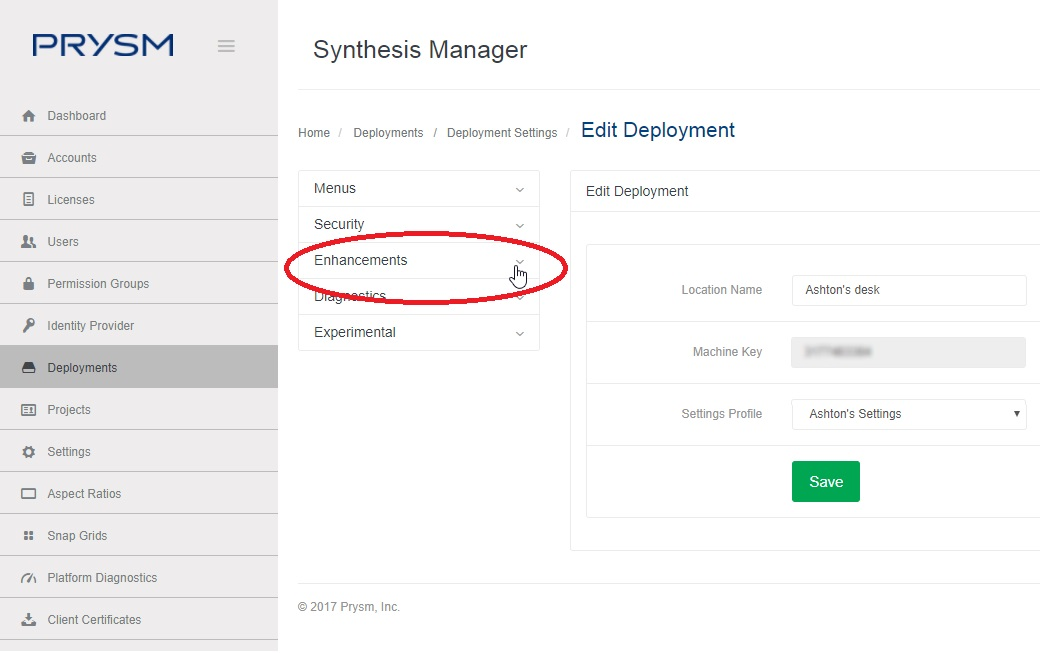Click the Deployments breadcrumb link
1040x653 pixels.
[388, 133]
